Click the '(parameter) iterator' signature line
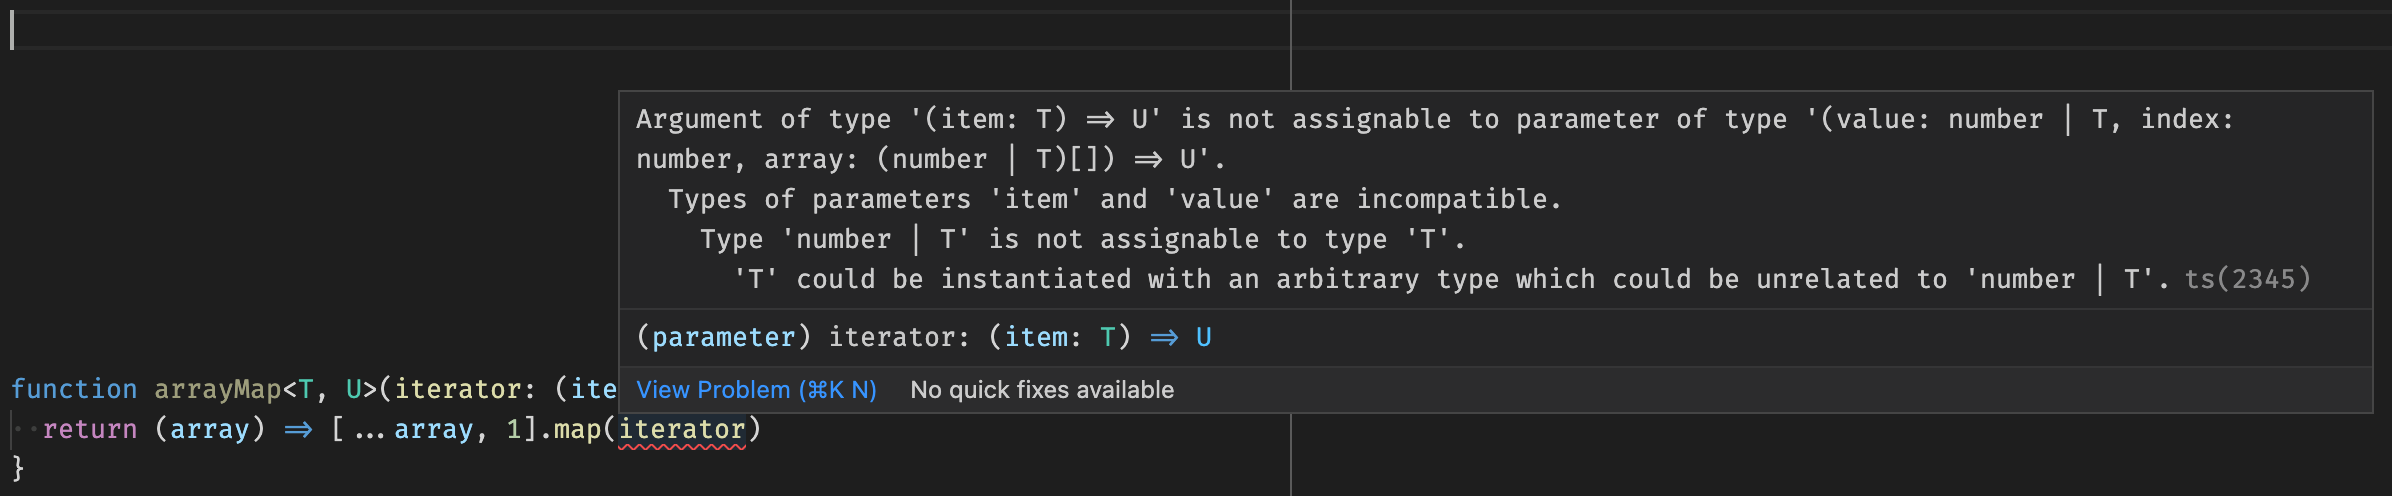The width and height of the screenshot is (2392, 496). 924,337
